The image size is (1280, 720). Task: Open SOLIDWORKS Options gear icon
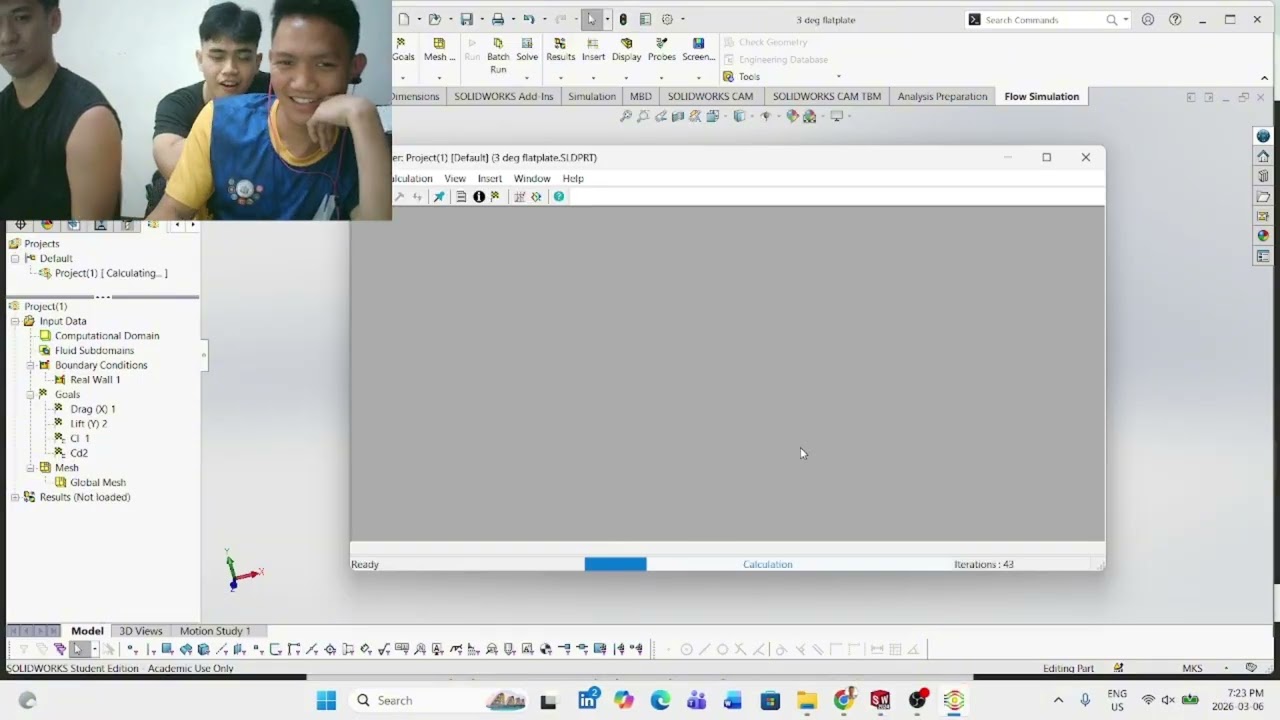(x=667, y=19)
